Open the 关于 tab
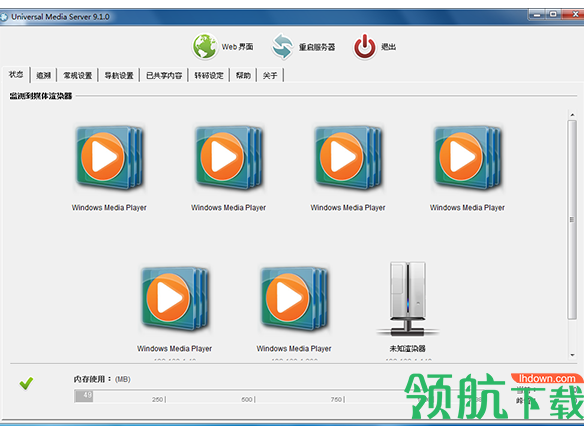This screenshot has width=584, height=426. click(x=270, y=75)
